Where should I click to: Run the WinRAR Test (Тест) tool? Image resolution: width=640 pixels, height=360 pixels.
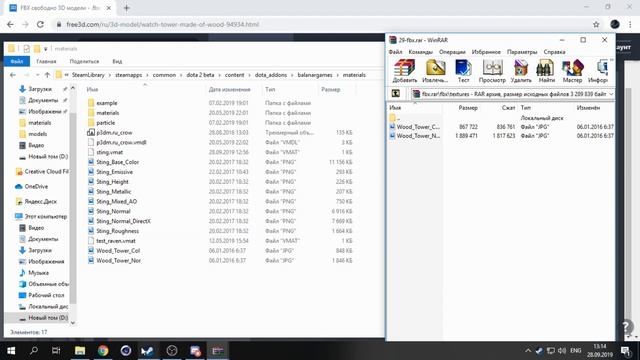[x=463, y=71]
